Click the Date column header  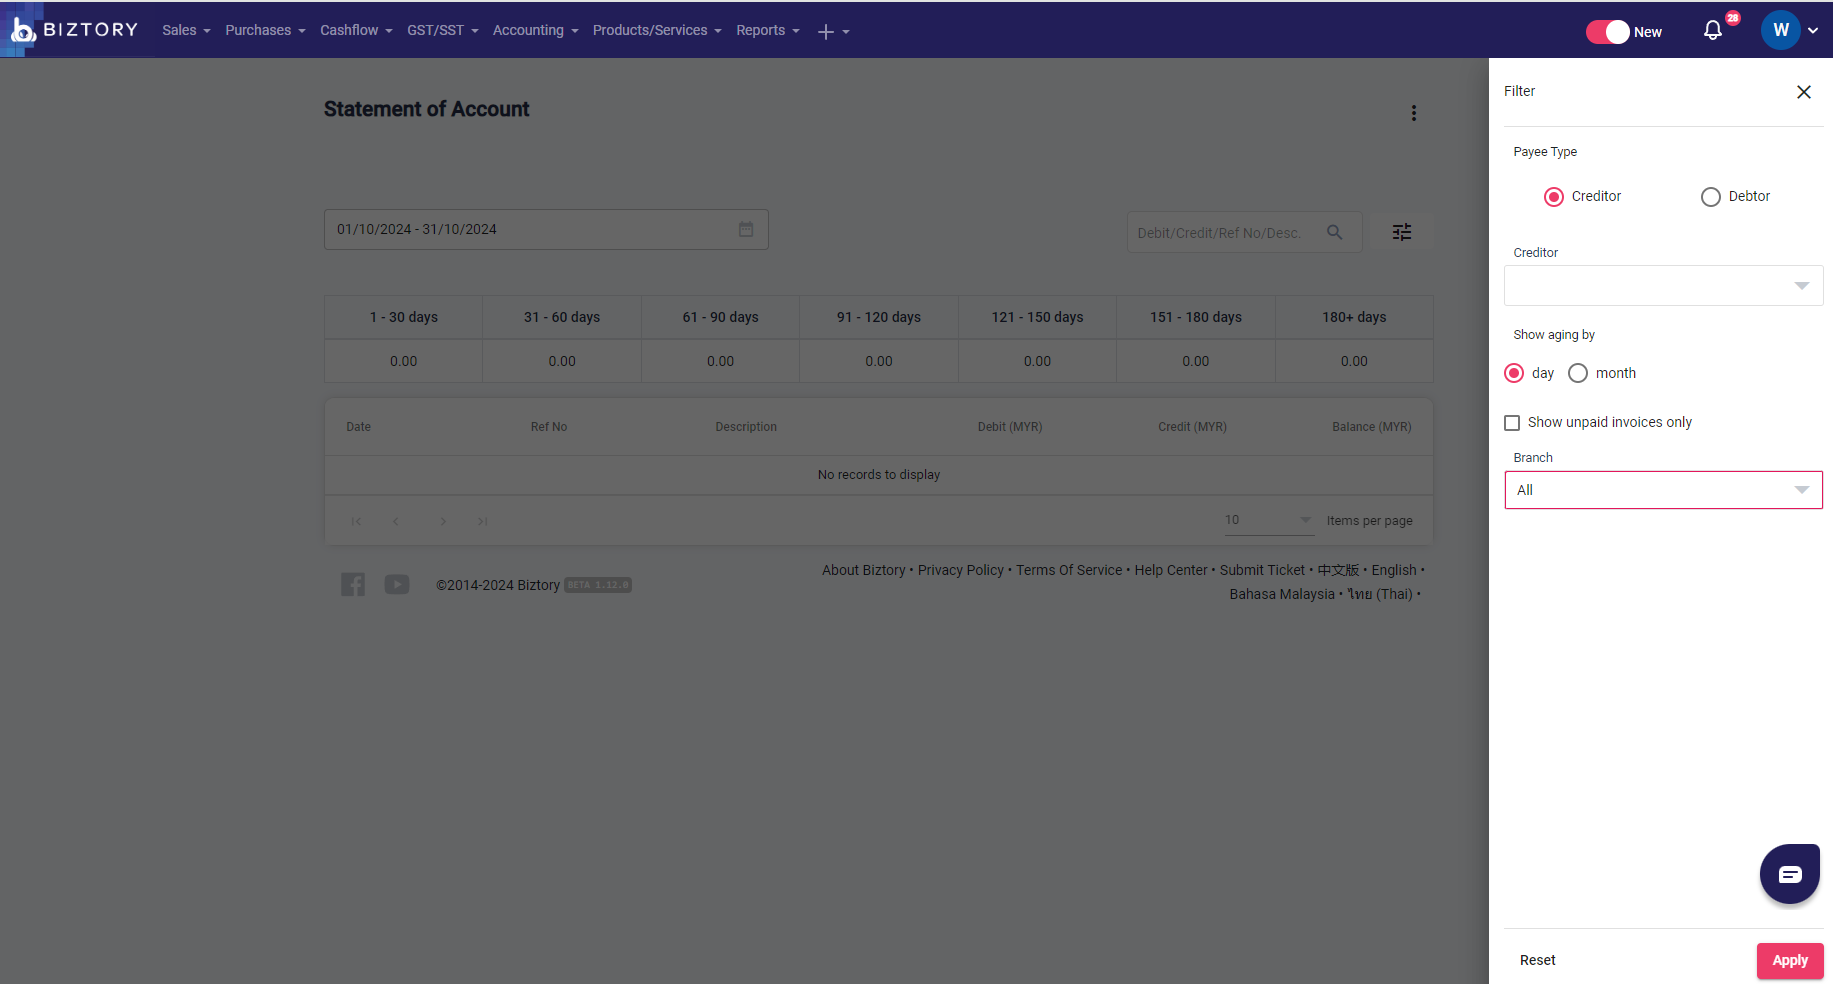[x=358, y=427]
